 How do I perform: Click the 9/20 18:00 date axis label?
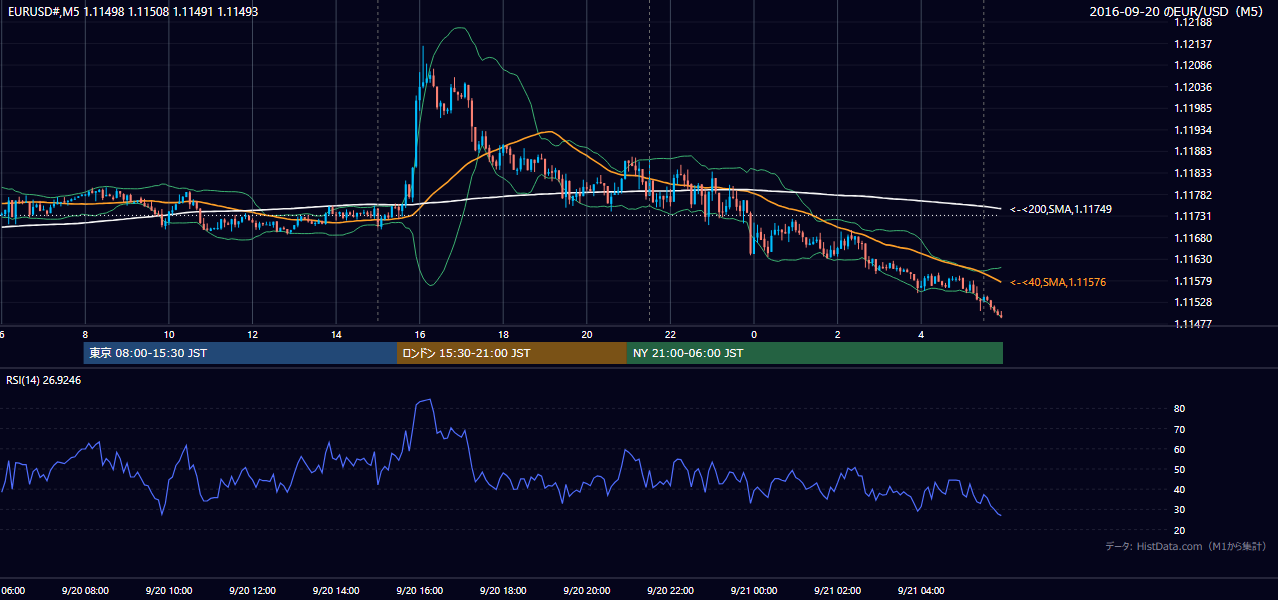(503, 591)
